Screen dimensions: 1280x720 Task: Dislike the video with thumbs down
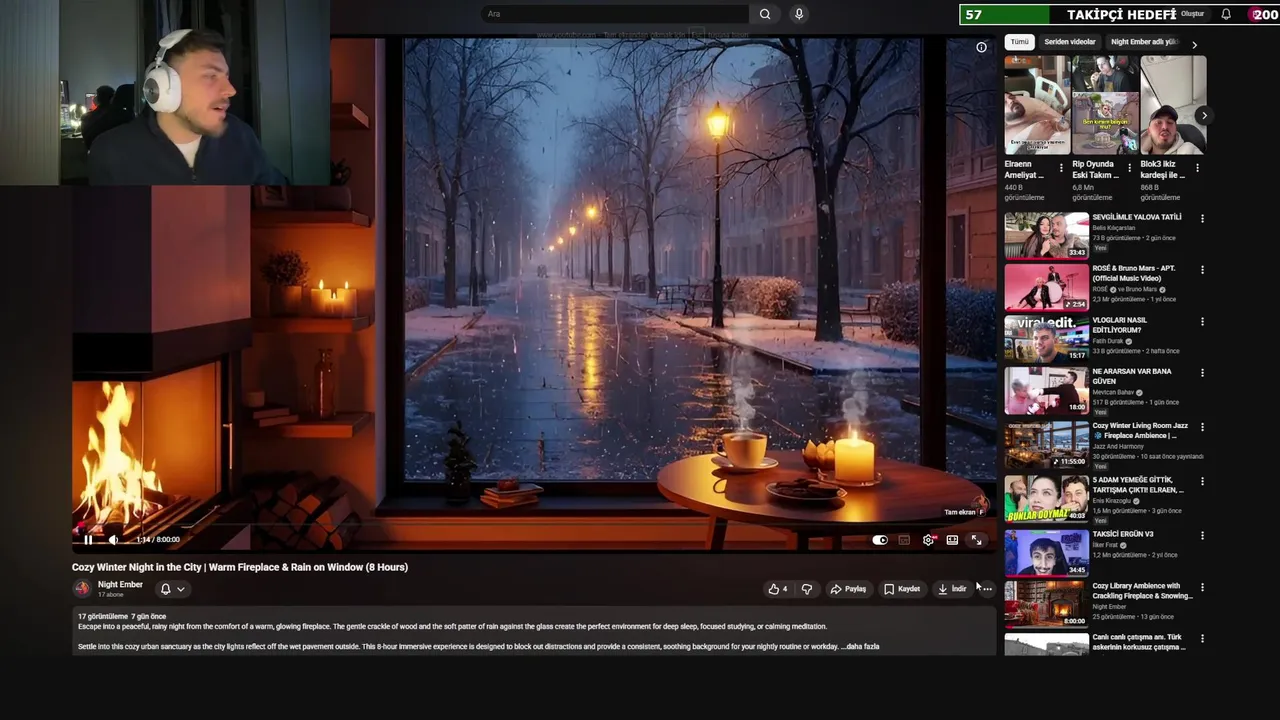[x=807, y=589]
